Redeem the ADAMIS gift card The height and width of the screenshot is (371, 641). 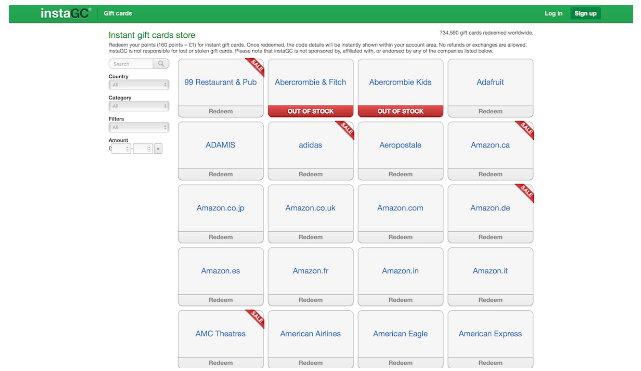[x=221, y=174]
